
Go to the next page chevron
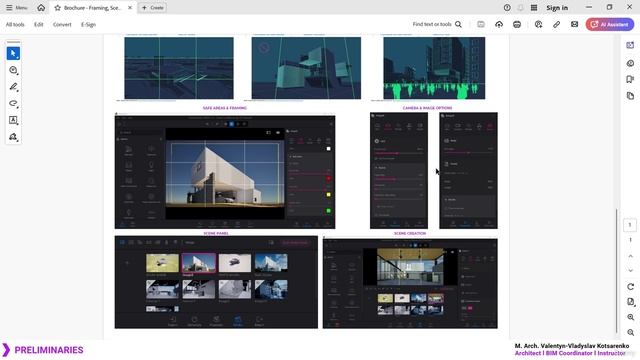point(630,270)
